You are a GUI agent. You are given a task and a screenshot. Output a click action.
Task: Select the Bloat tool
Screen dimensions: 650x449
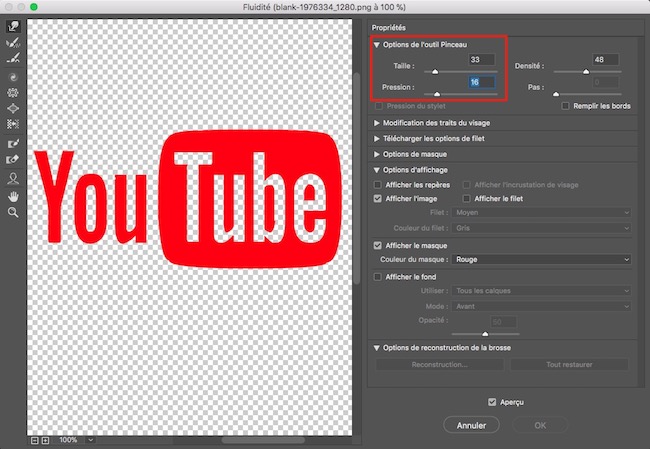(13, 108)
